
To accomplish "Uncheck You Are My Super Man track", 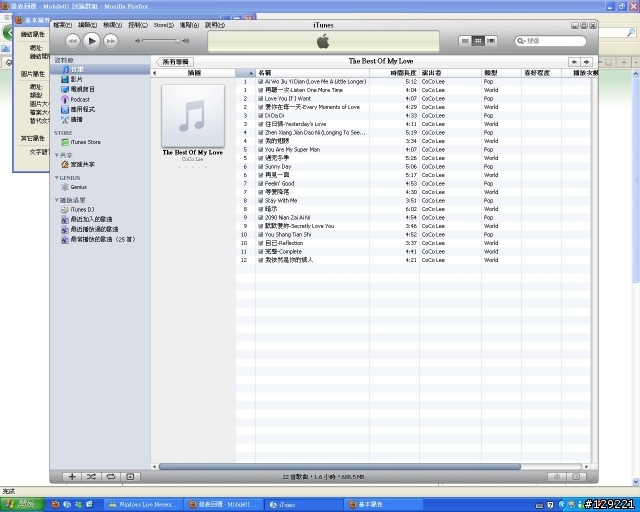I will [x=261, y=150].
